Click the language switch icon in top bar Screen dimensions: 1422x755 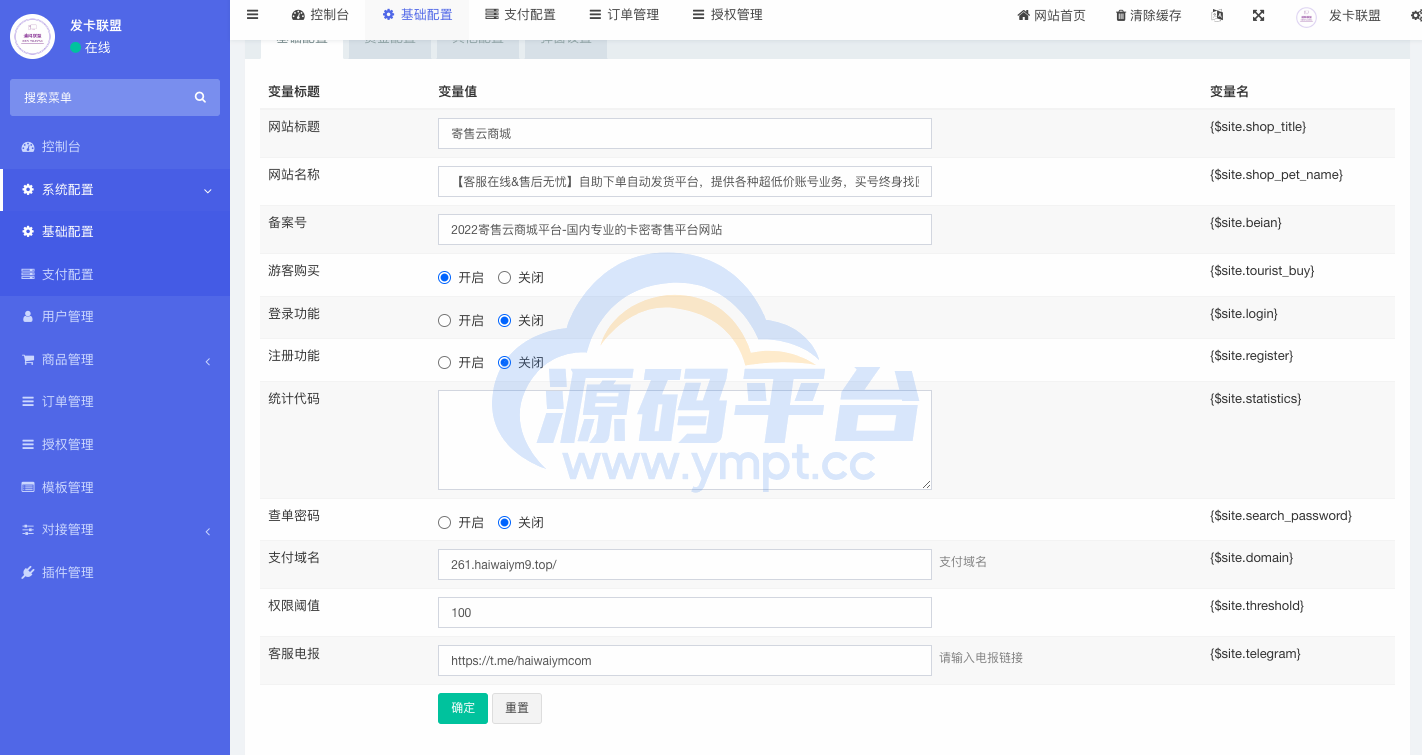coord(1217,15)
